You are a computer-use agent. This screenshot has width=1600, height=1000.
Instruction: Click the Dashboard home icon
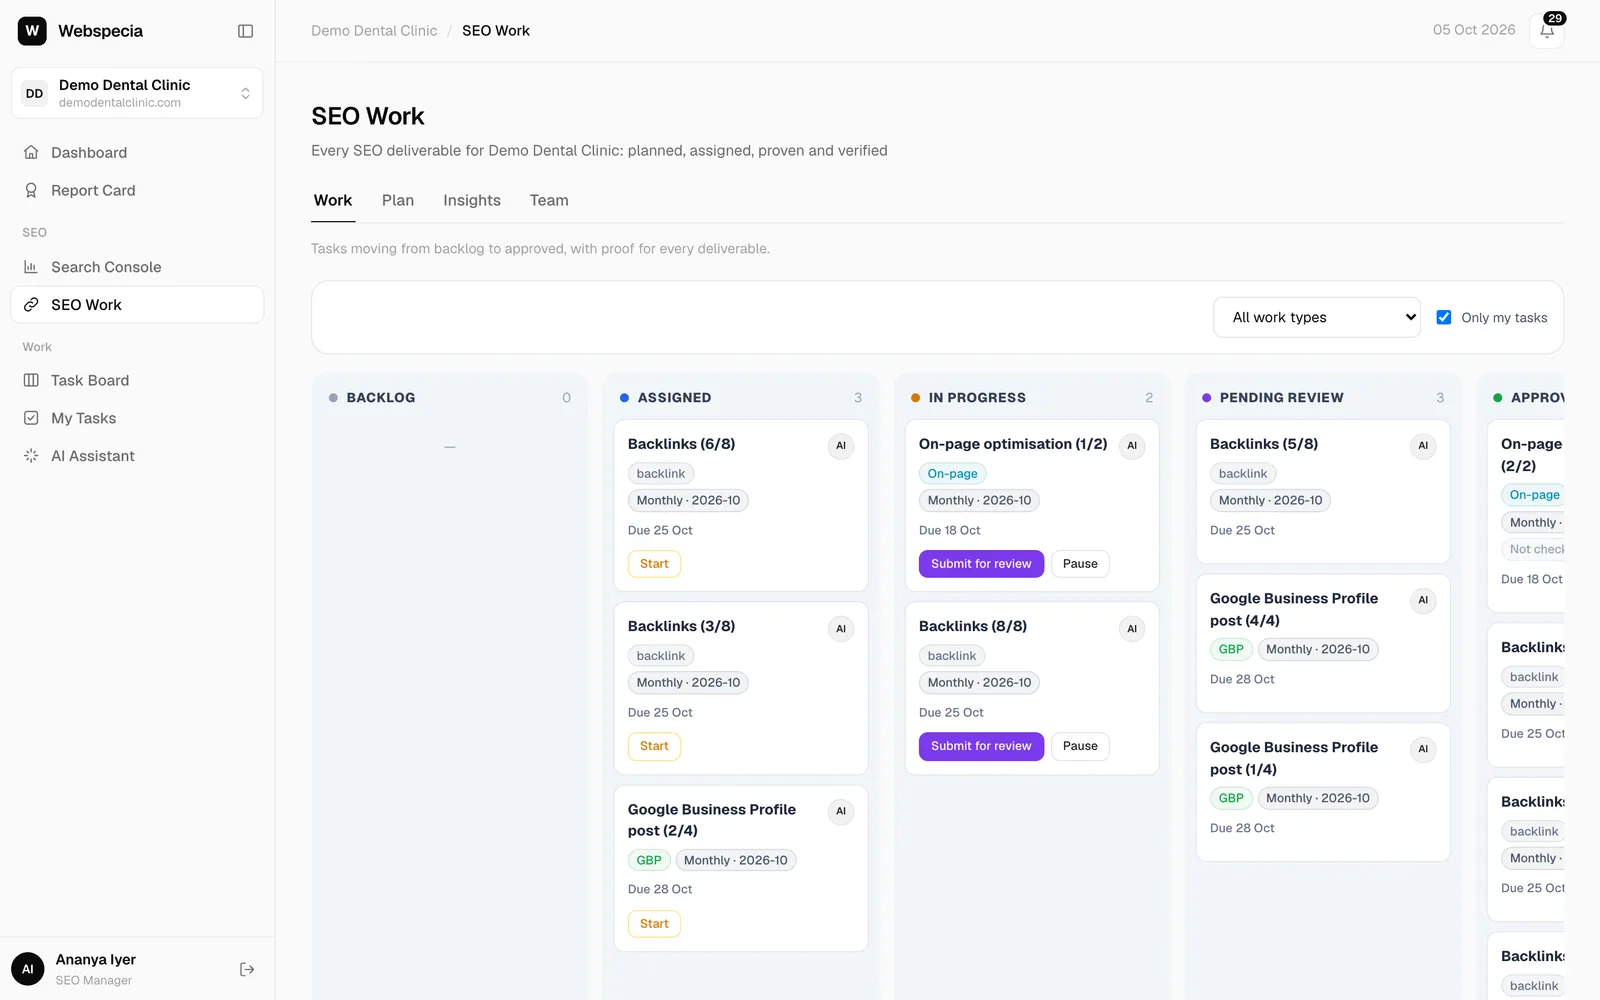(31, 153)
